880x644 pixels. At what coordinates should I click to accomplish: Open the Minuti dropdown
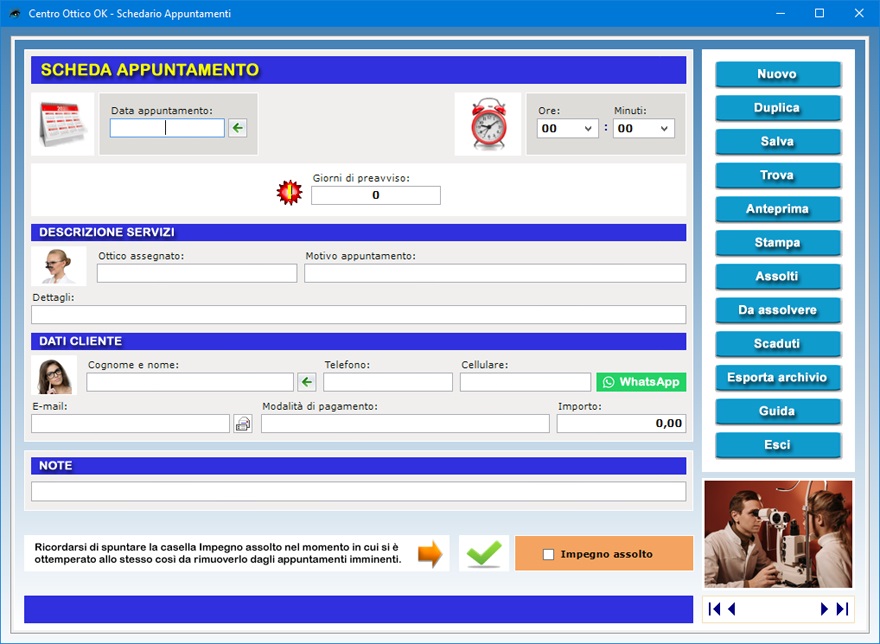tap(644, 129)
